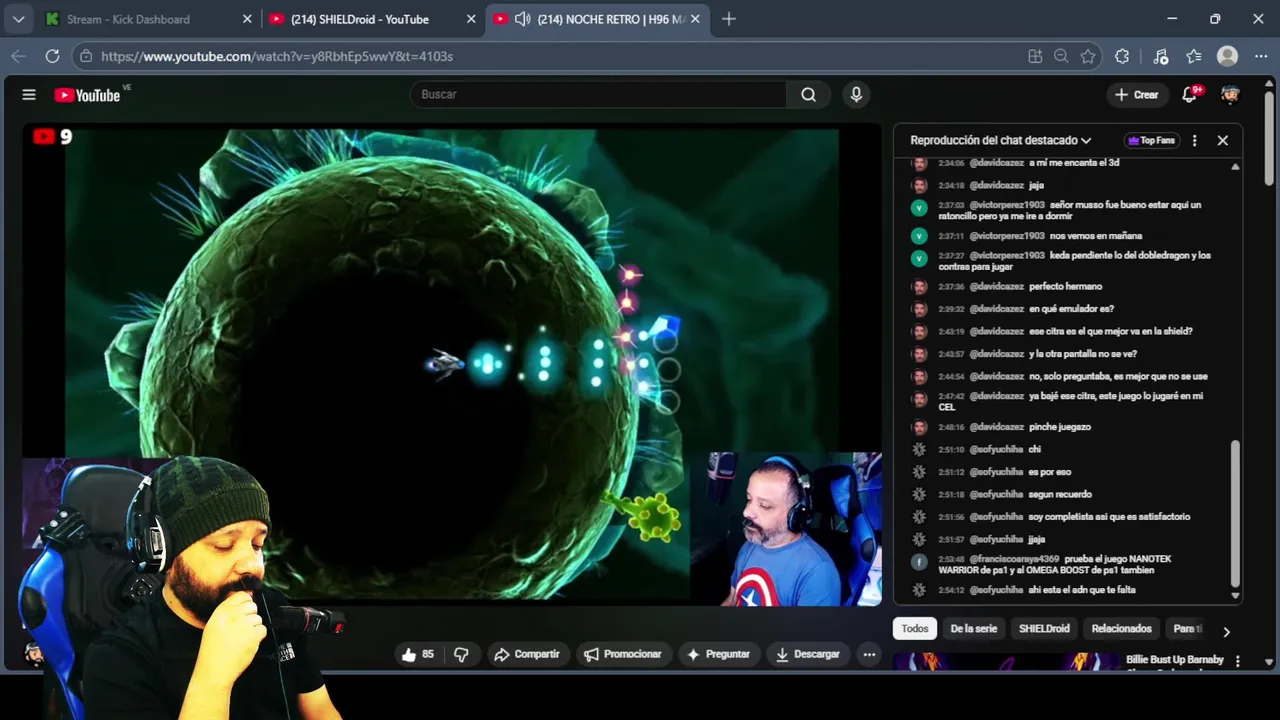Viewport: 1280px width, 720px height.
Task: Open the Billie Bust Up Barnaby video
Action: [1174, 660]
